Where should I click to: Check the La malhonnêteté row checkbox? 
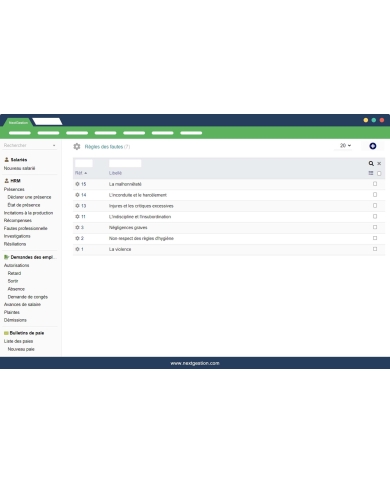(x=375, y=184)
